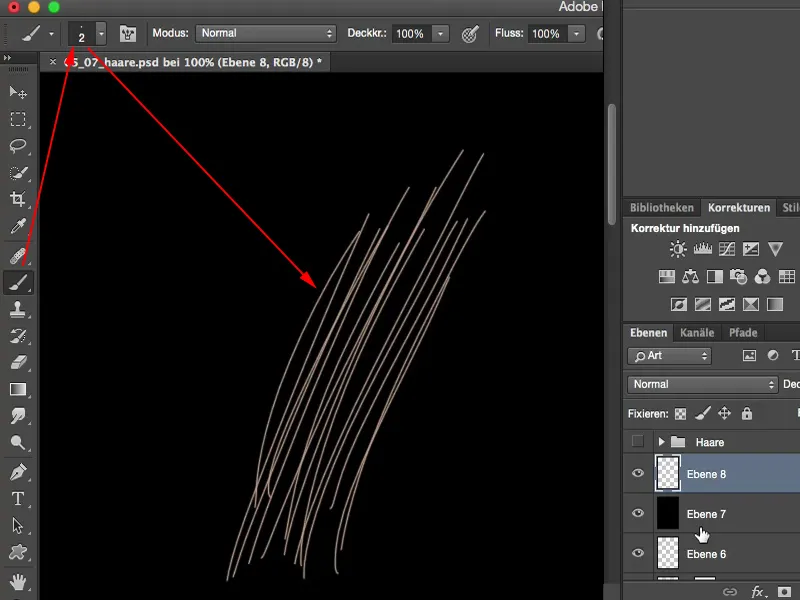Open the Fluss flow dropdown arrow

[x=576, y=34]
